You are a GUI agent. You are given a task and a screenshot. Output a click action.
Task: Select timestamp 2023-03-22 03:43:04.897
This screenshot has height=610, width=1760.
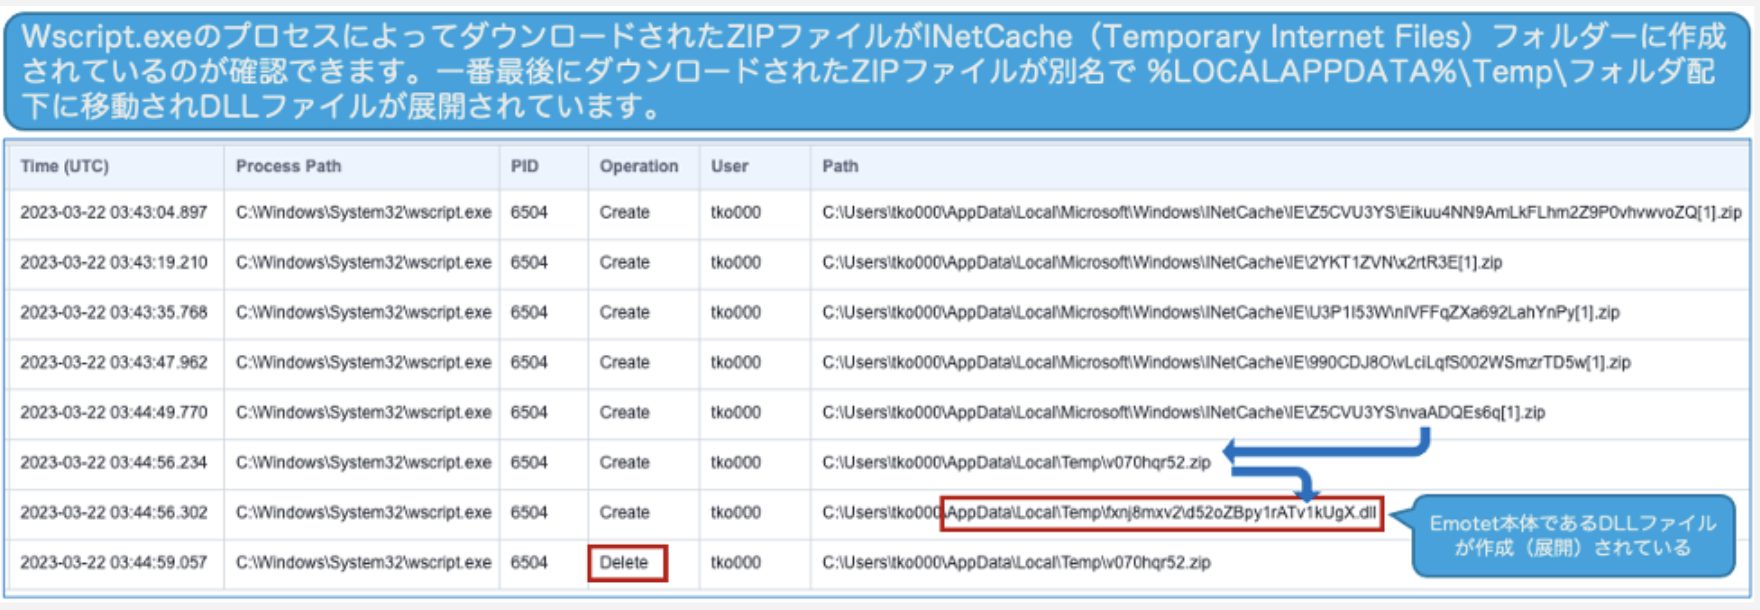click(114, 212)
